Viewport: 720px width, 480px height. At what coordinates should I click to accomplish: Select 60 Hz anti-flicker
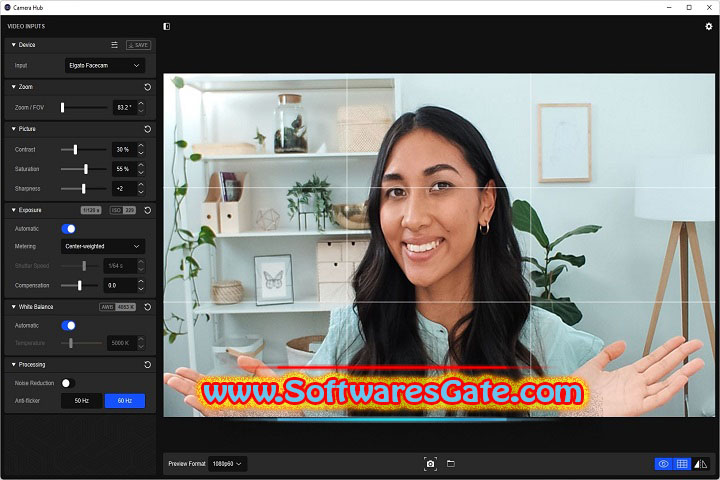[x=124, y=401]
